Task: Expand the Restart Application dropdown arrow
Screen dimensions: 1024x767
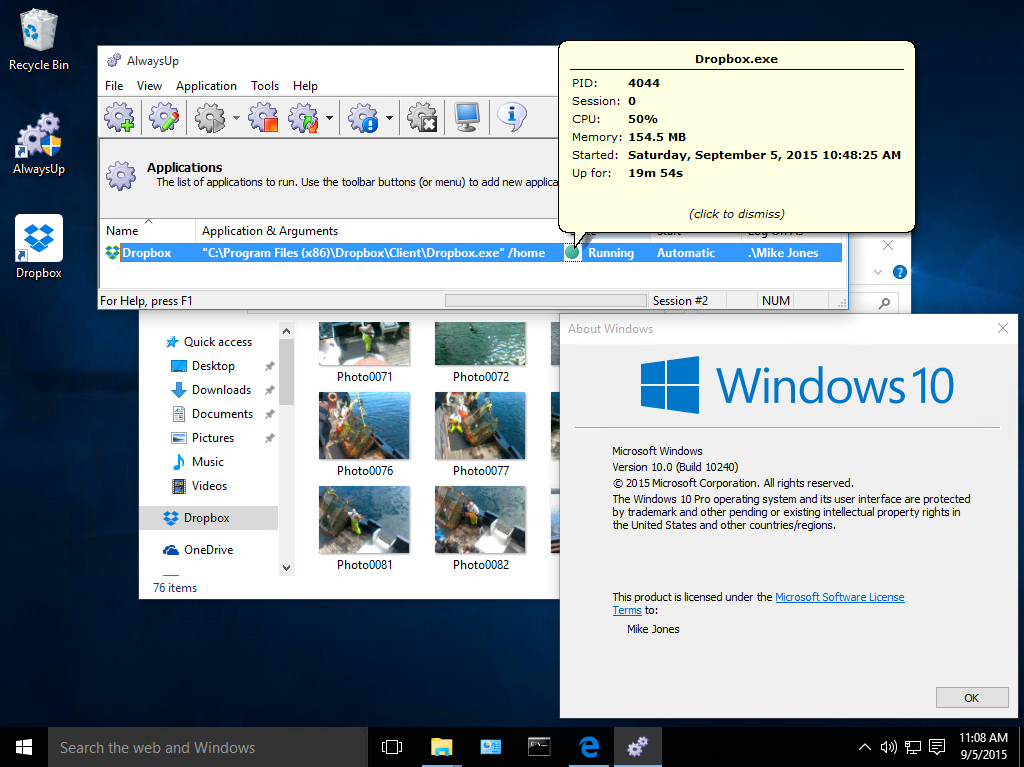Action: (329, 119)
